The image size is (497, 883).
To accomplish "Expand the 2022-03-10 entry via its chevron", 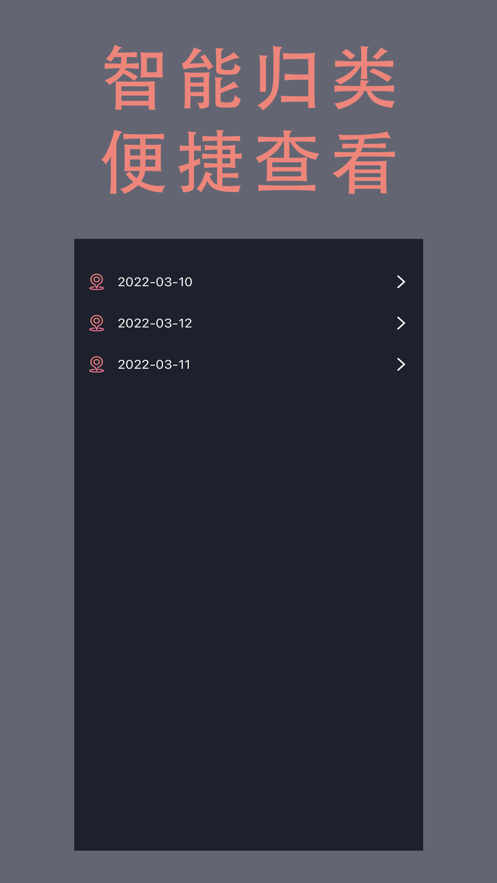I will [x=401, y=282].
